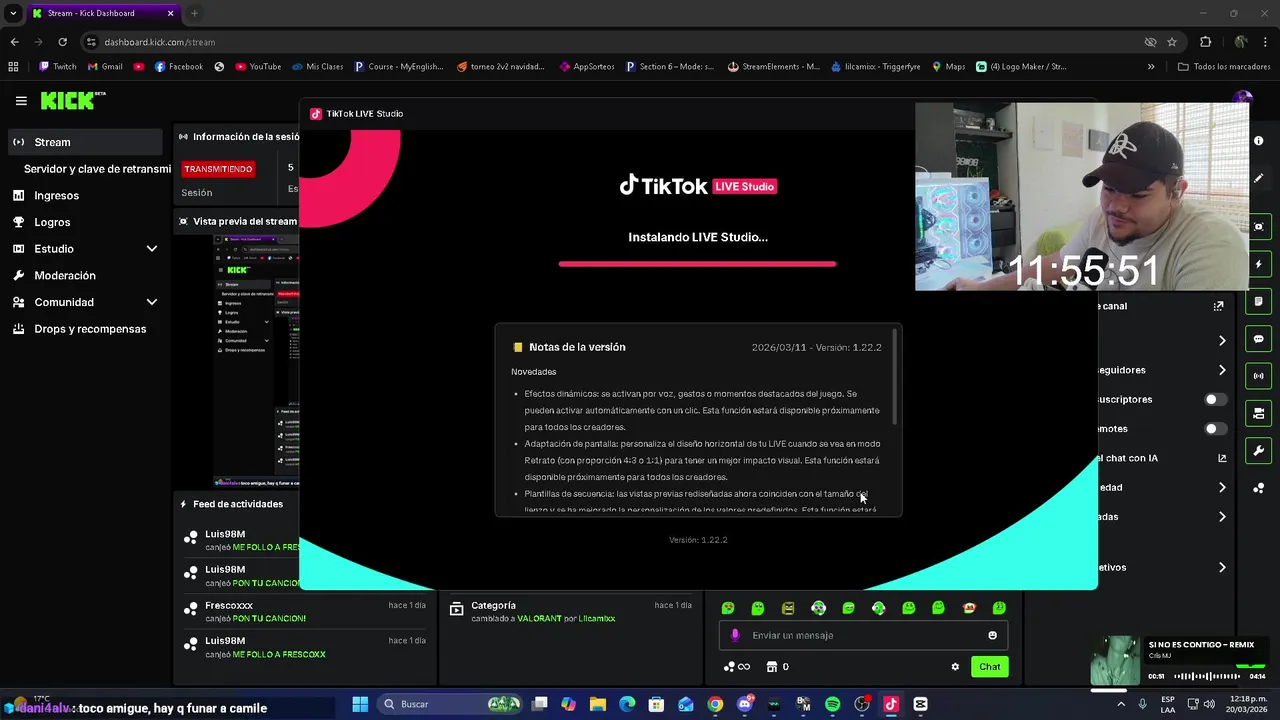The height and width of the screenshot is (720, 1280).
Task: Click the browser back arrow
Action: tap(14, 42)
